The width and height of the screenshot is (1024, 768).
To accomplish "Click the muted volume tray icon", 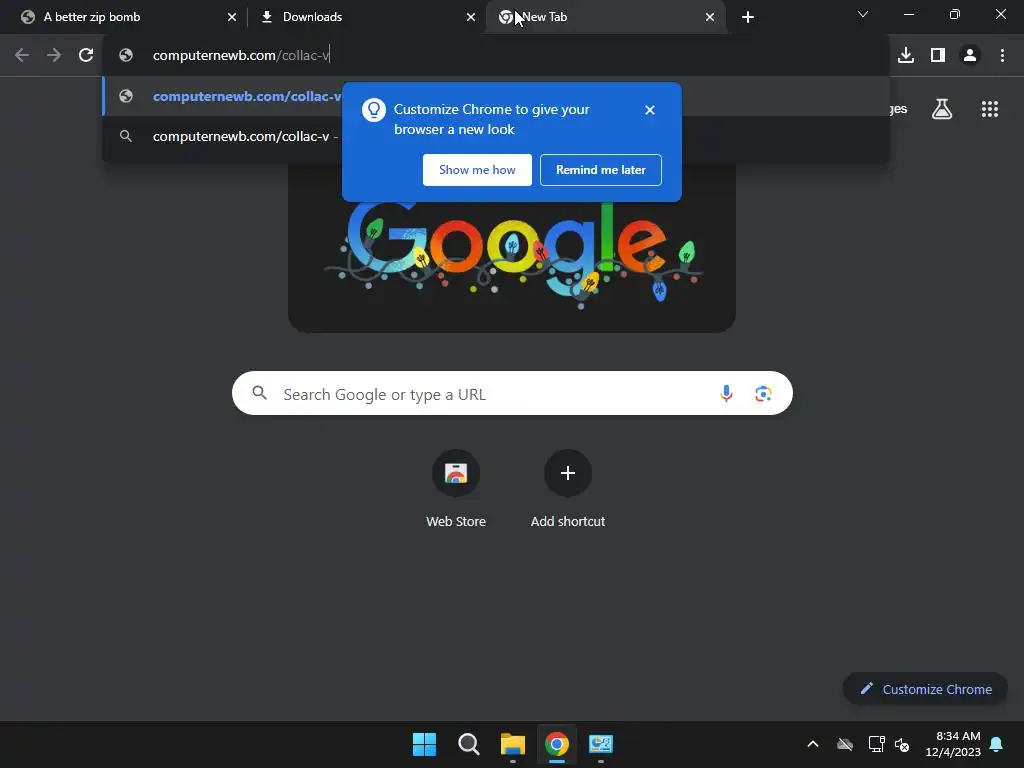I will coord(902,744).
